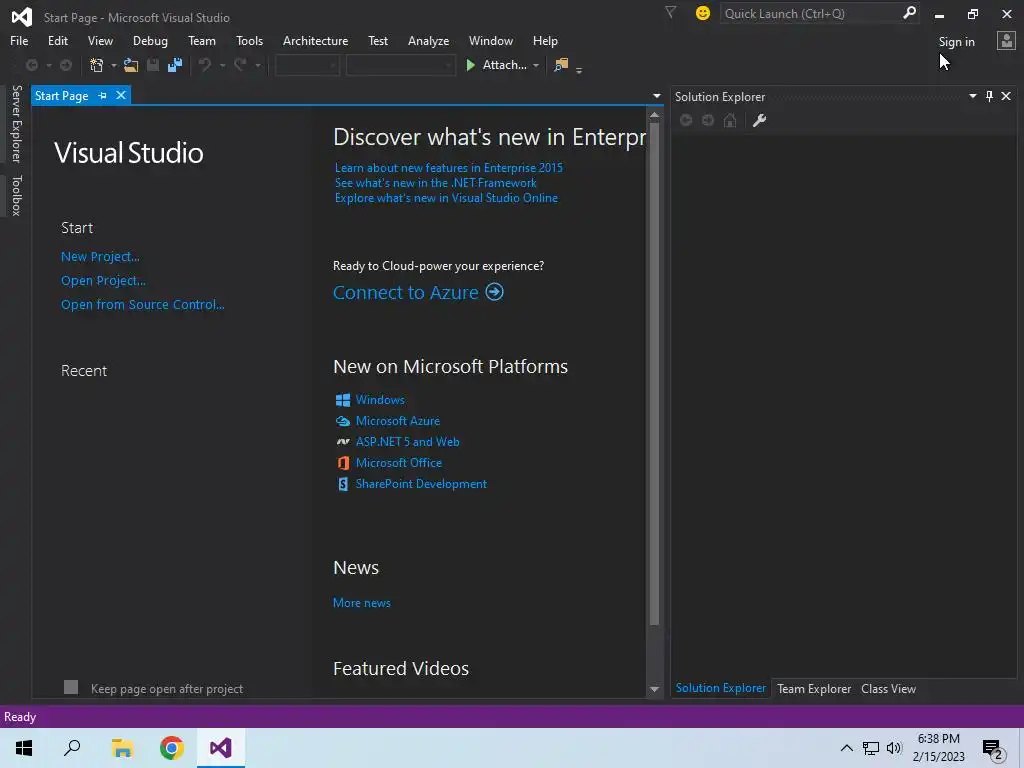Image resolution: width=1024 pixels, height=768 pixels.
Task: Open taskbar search magnifier
Action: tap(72, 748)
